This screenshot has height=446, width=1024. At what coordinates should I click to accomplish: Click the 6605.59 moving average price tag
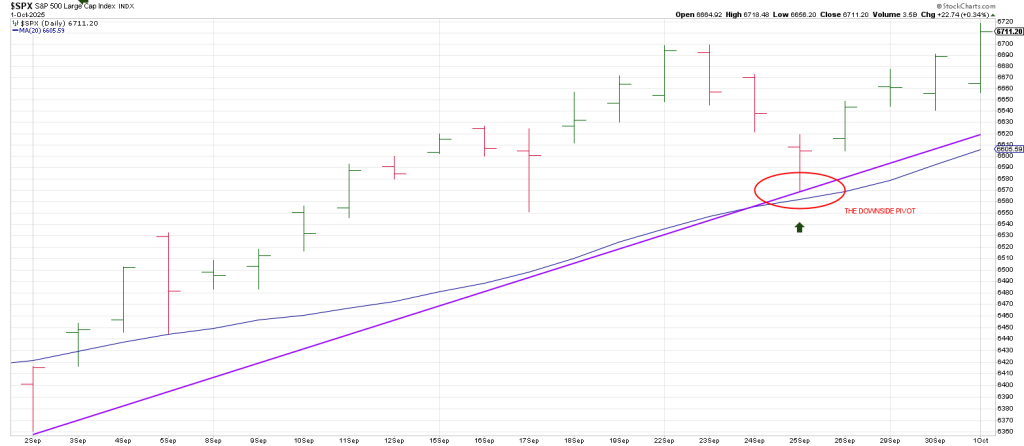pyautogui.click(x=1007, y=150)
